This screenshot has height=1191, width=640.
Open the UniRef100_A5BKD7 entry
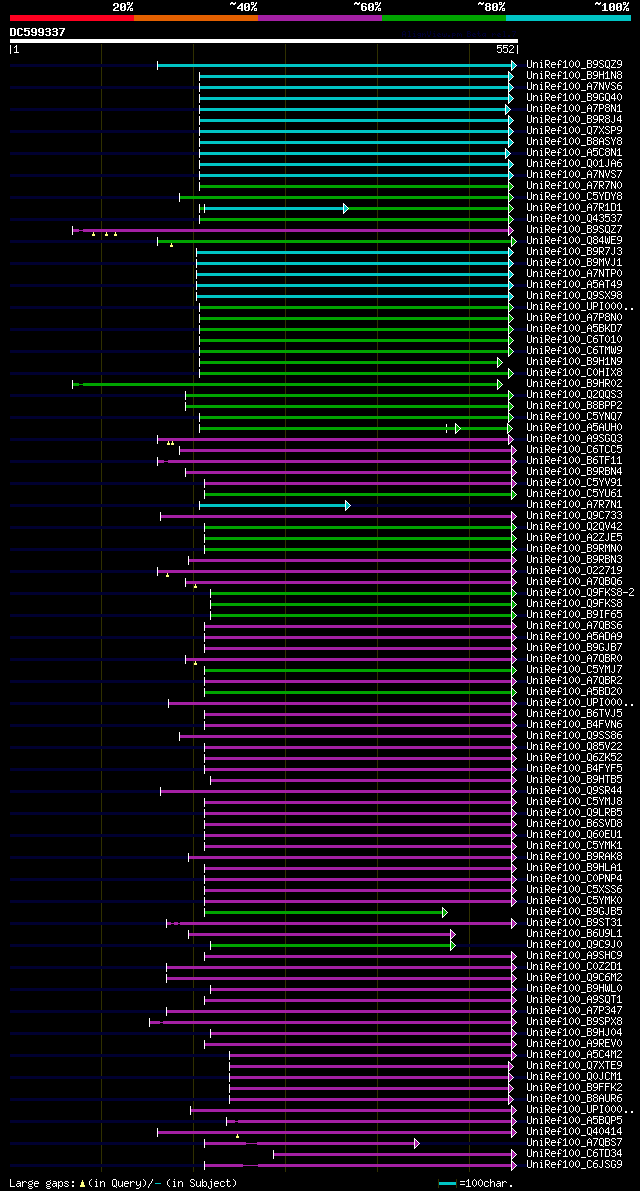[x=575, y=329]
